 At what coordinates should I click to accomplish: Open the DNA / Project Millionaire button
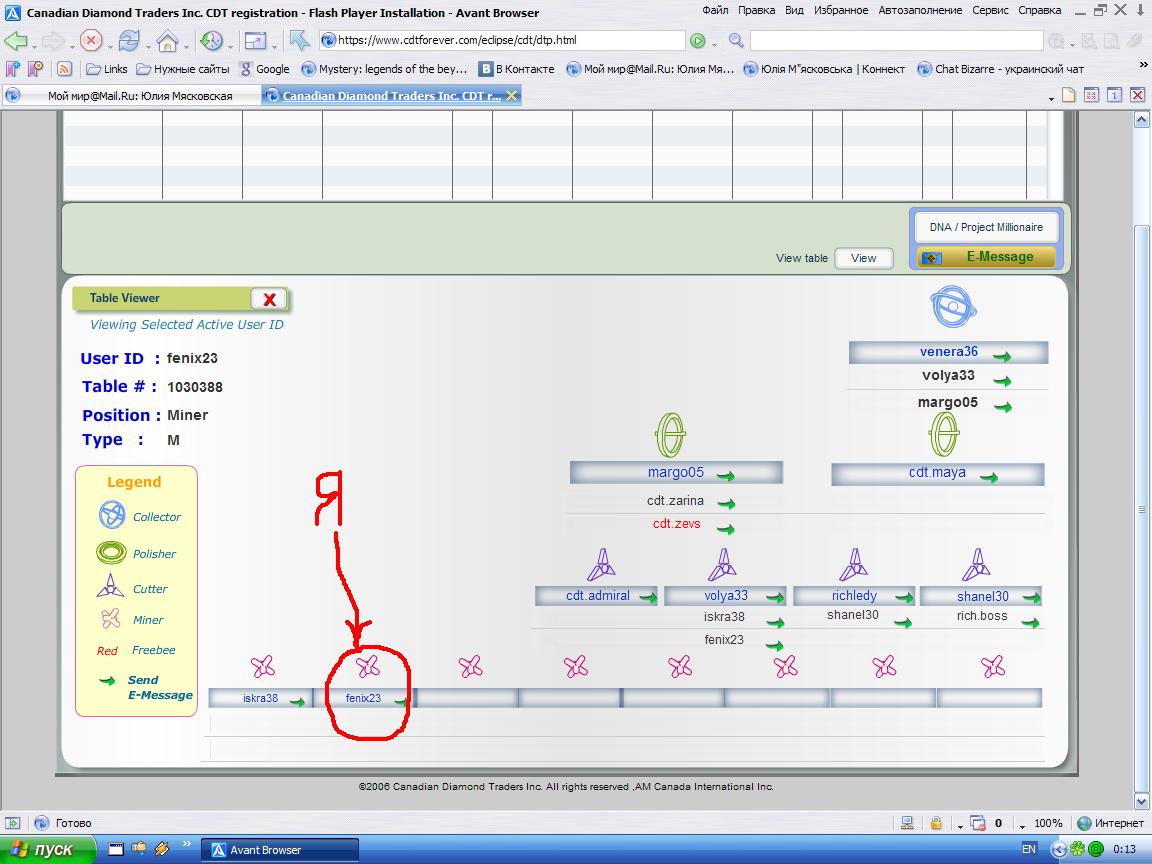coord(985,227)
